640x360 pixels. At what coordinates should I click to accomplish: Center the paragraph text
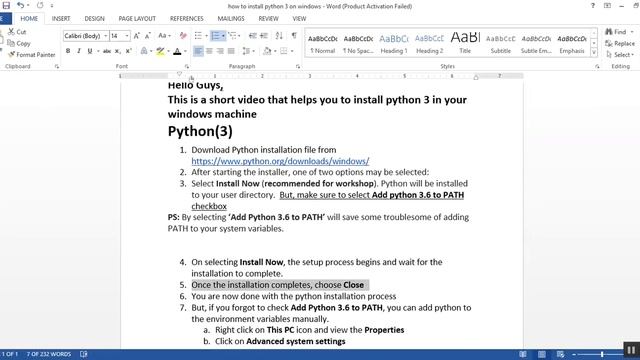click(x=209, y=51)
